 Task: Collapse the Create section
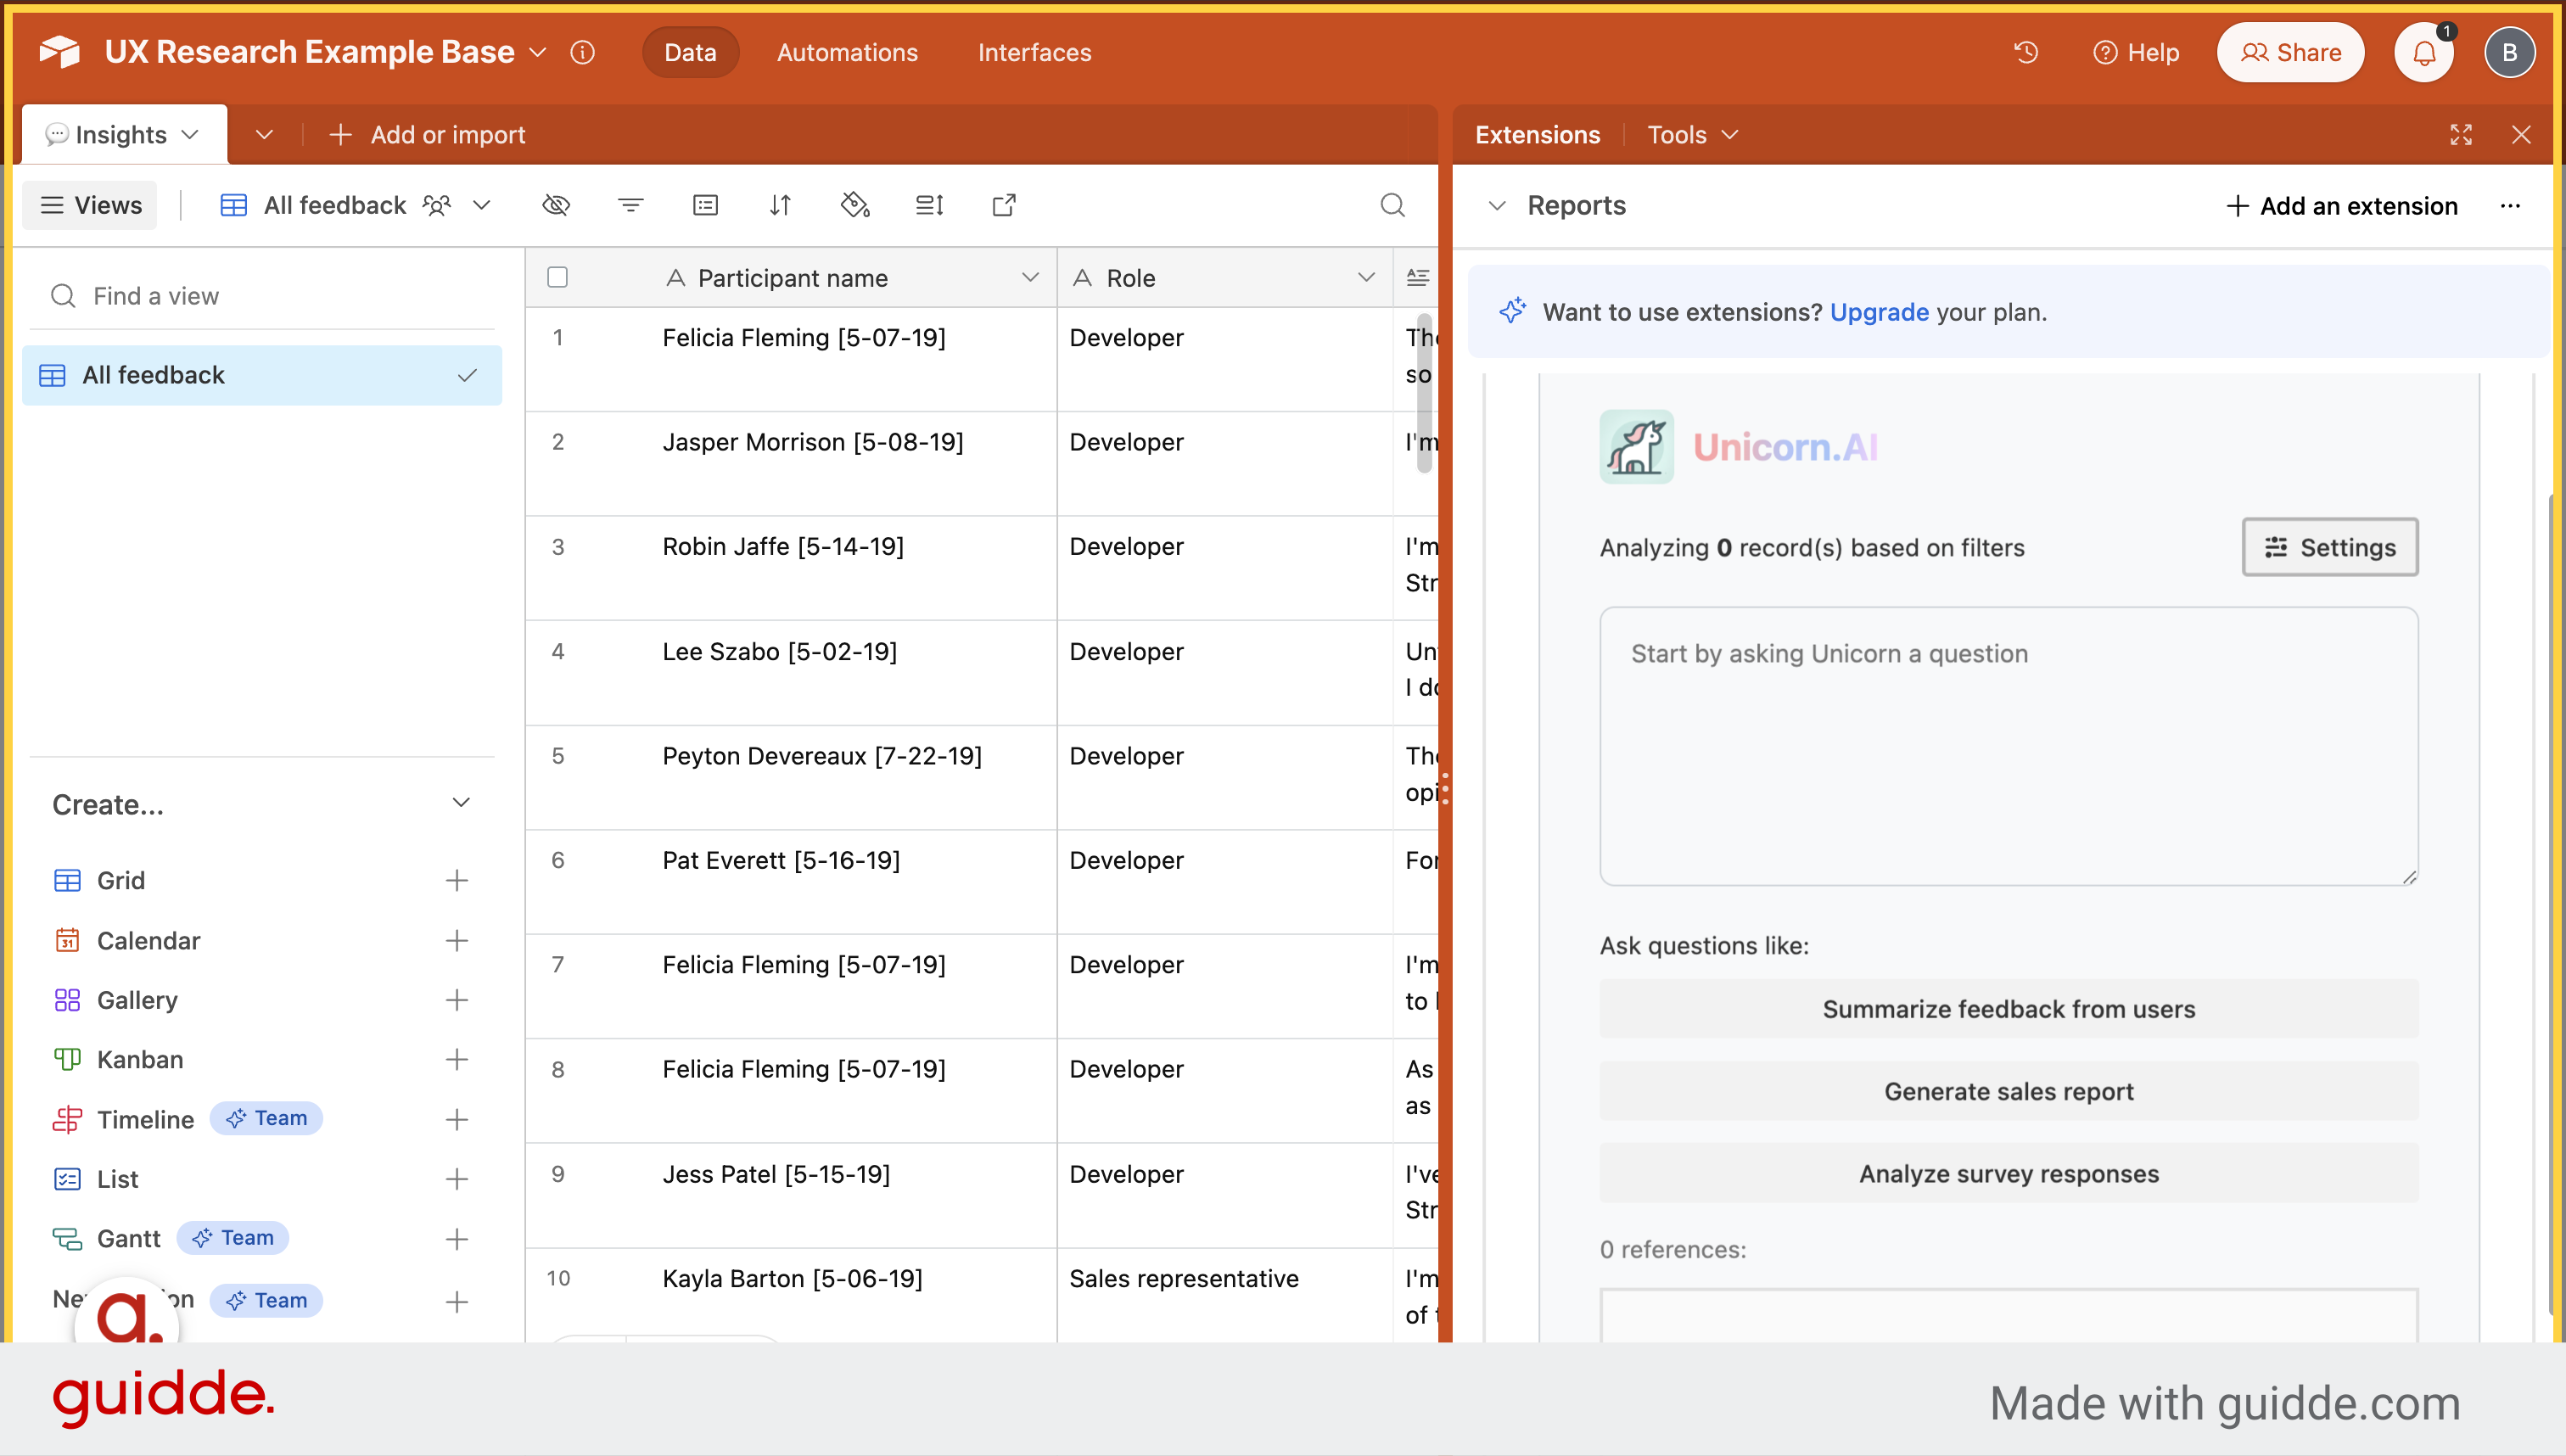[461, 803]
